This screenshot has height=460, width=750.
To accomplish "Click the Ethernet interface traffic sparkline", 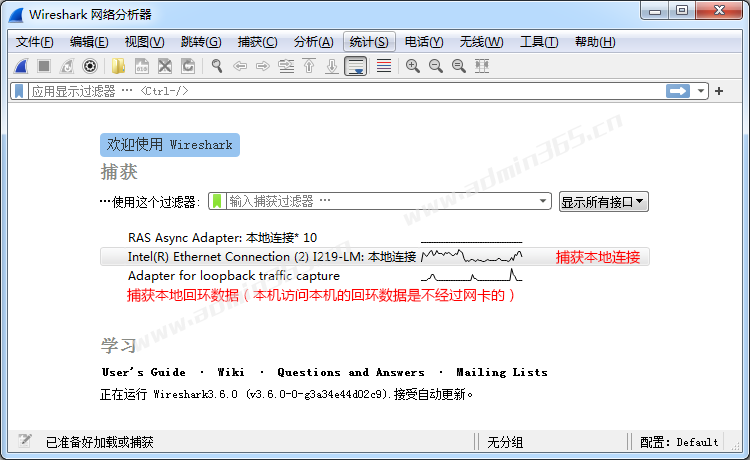I will tap(472, 256).
